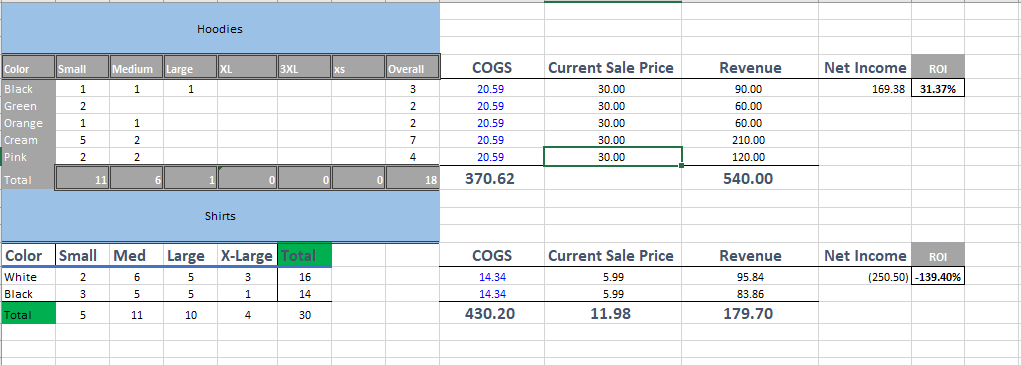
Task: Select the Cream row Revenue 210.00
Action: [x=749, y=140]
